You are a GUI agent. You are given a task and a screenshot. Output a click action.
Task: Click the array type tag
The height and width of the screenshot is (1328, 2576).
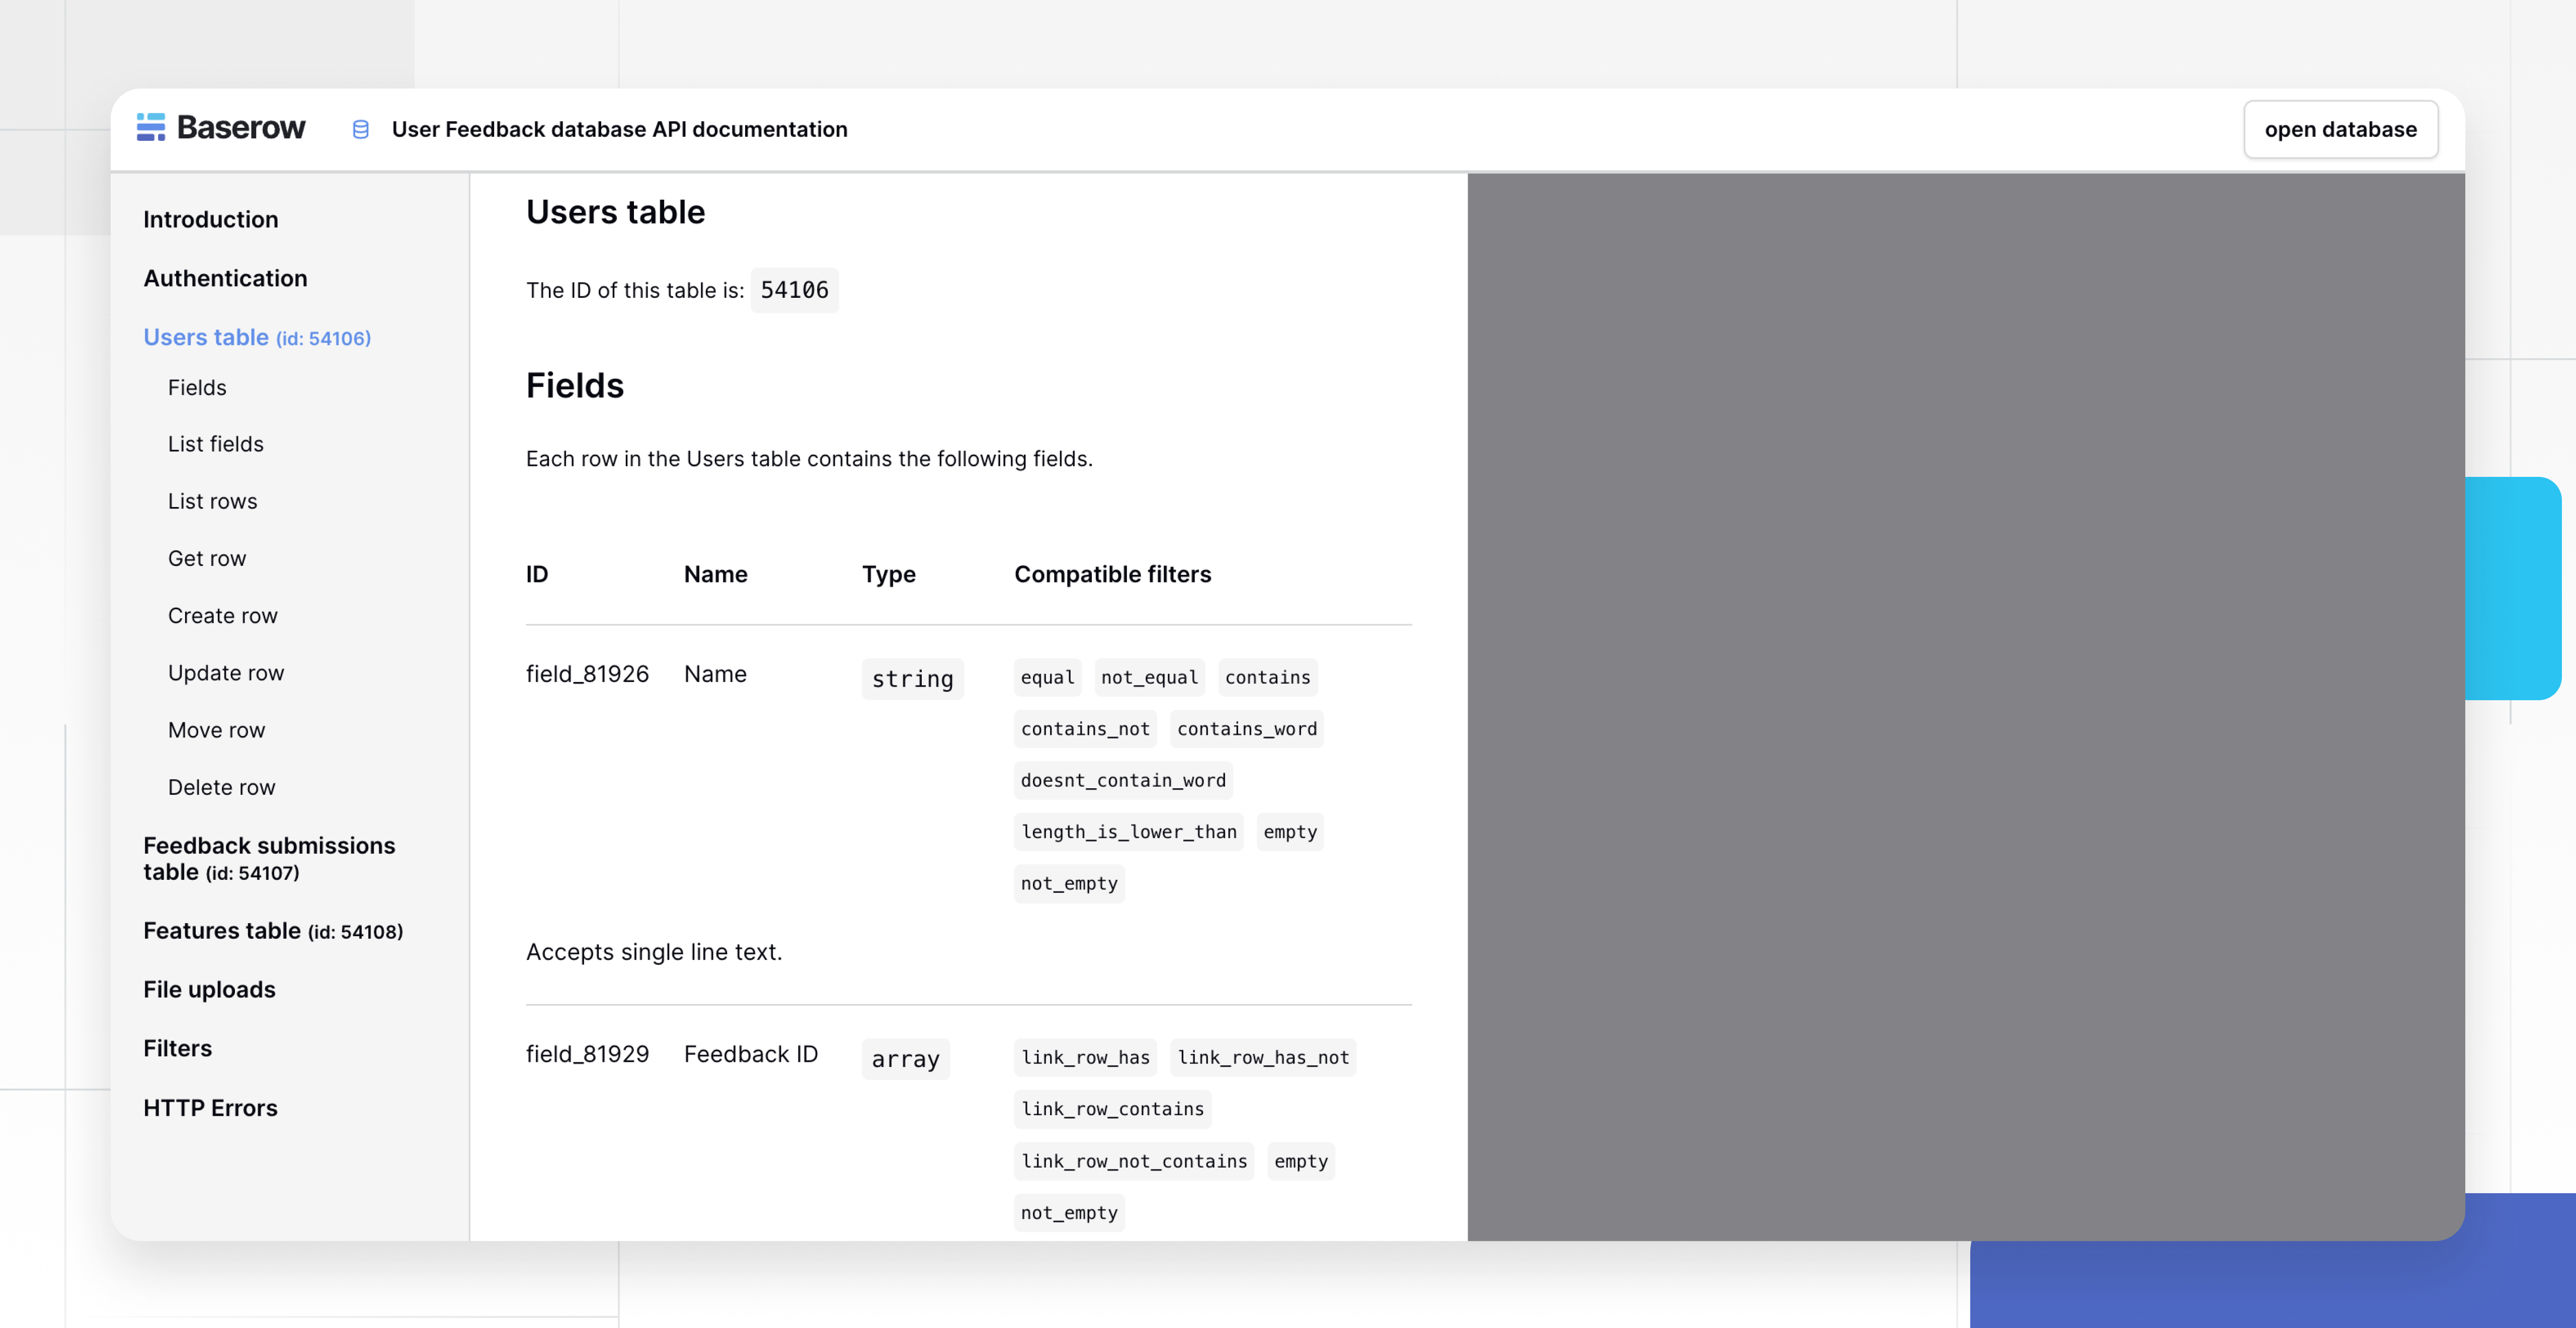[x=905, y=1059]
